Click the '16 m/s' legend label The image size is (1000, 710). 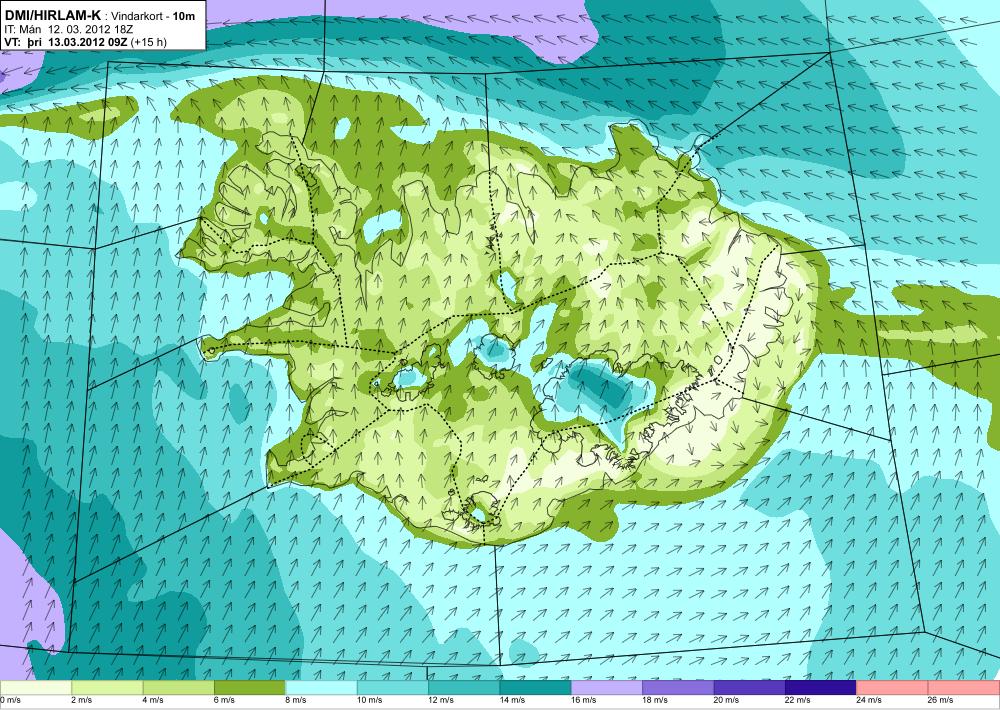pos(584,700)
